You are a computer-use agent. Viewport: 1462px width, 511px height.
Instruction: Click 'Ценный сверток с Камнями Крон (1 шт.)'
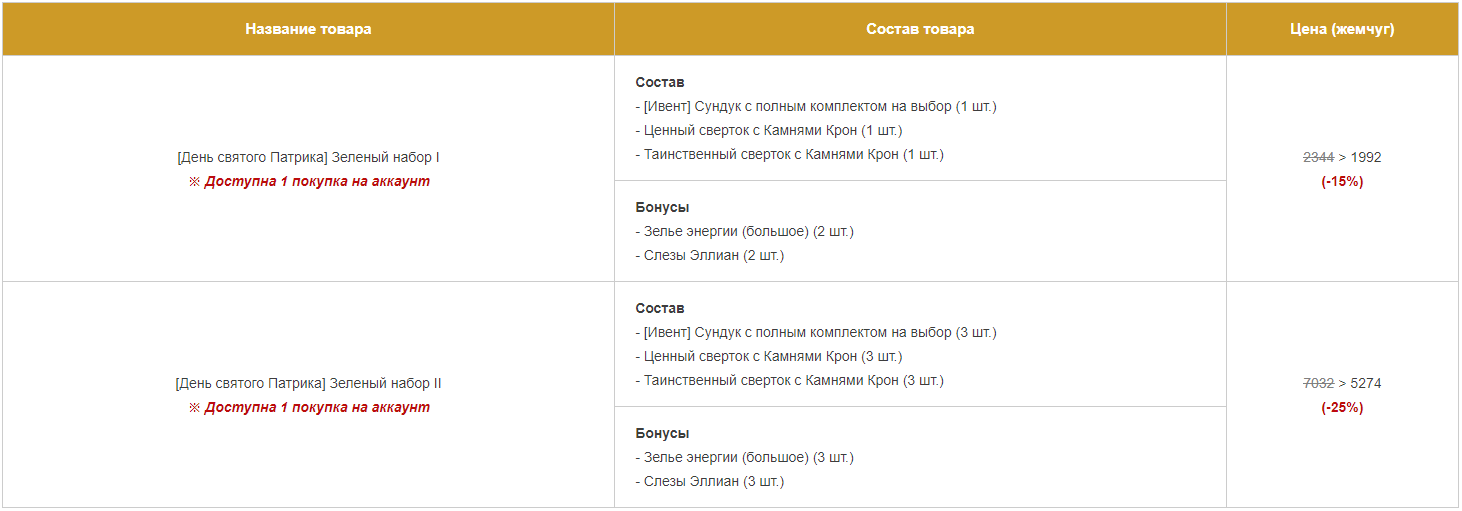(769, 130)
